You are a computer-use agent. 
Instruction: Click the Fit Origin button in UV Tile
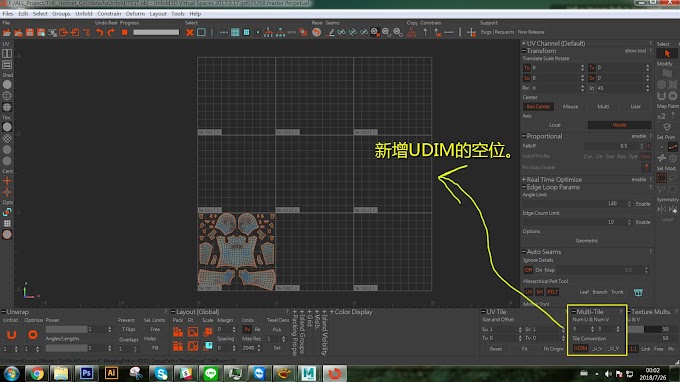point(553,349)
